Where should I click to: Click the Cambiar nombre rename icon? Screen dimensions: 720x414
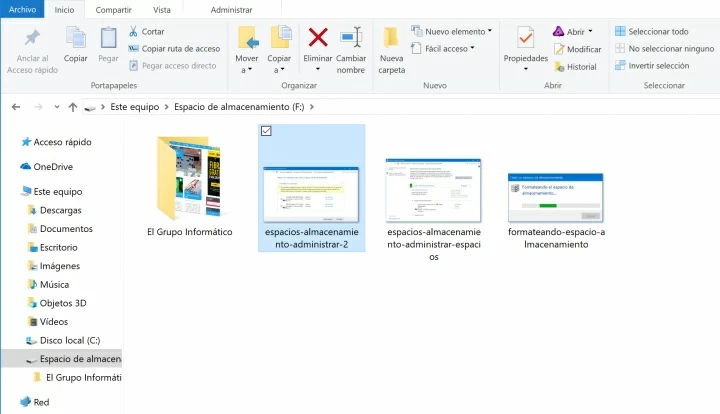351,38
